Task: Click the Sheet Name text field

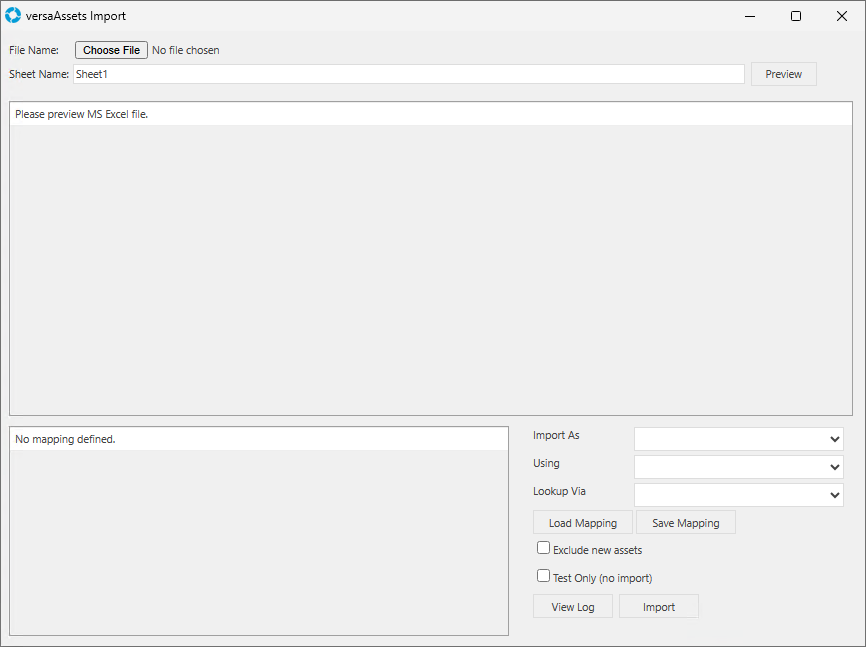Action: (408, 74)
